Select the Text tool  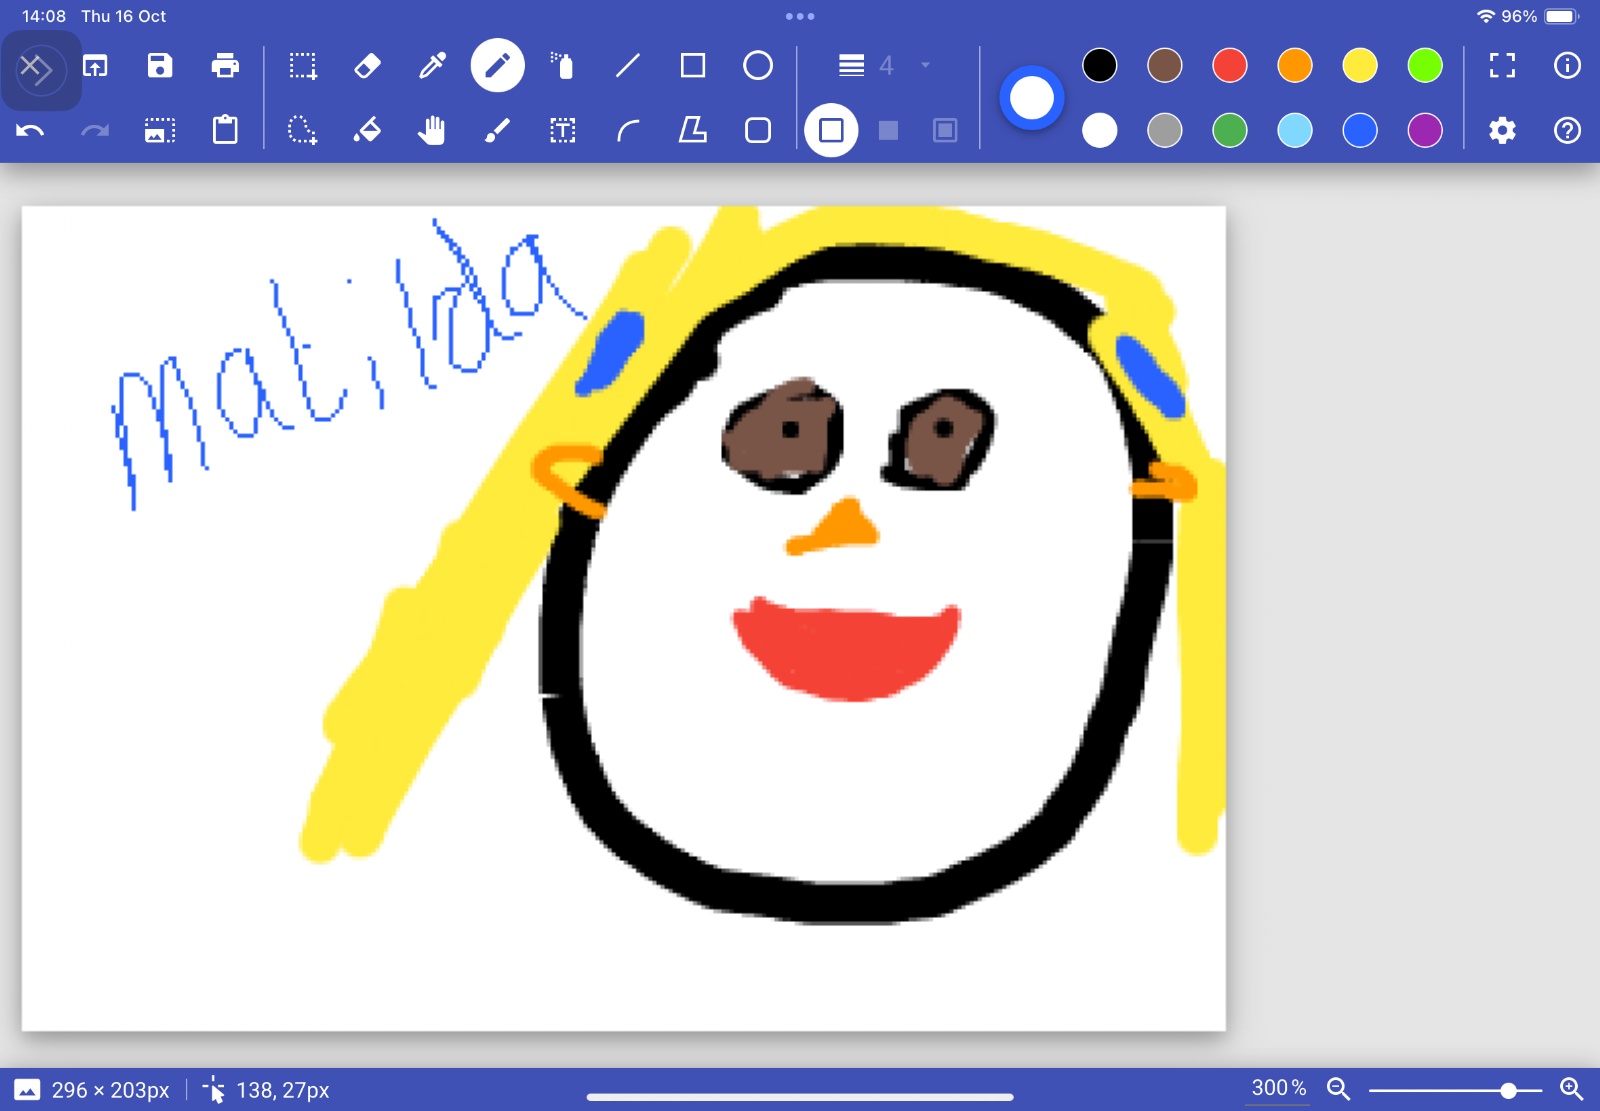[x=563, y=130]
